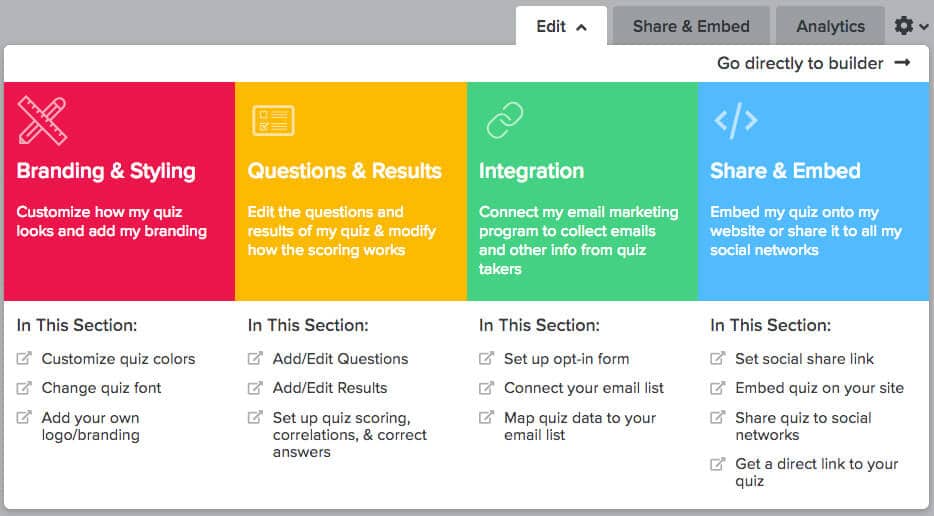This screenshot has height=516, width=934.
Task: Open Change quiz font link
Action: [x=101, y=388]
